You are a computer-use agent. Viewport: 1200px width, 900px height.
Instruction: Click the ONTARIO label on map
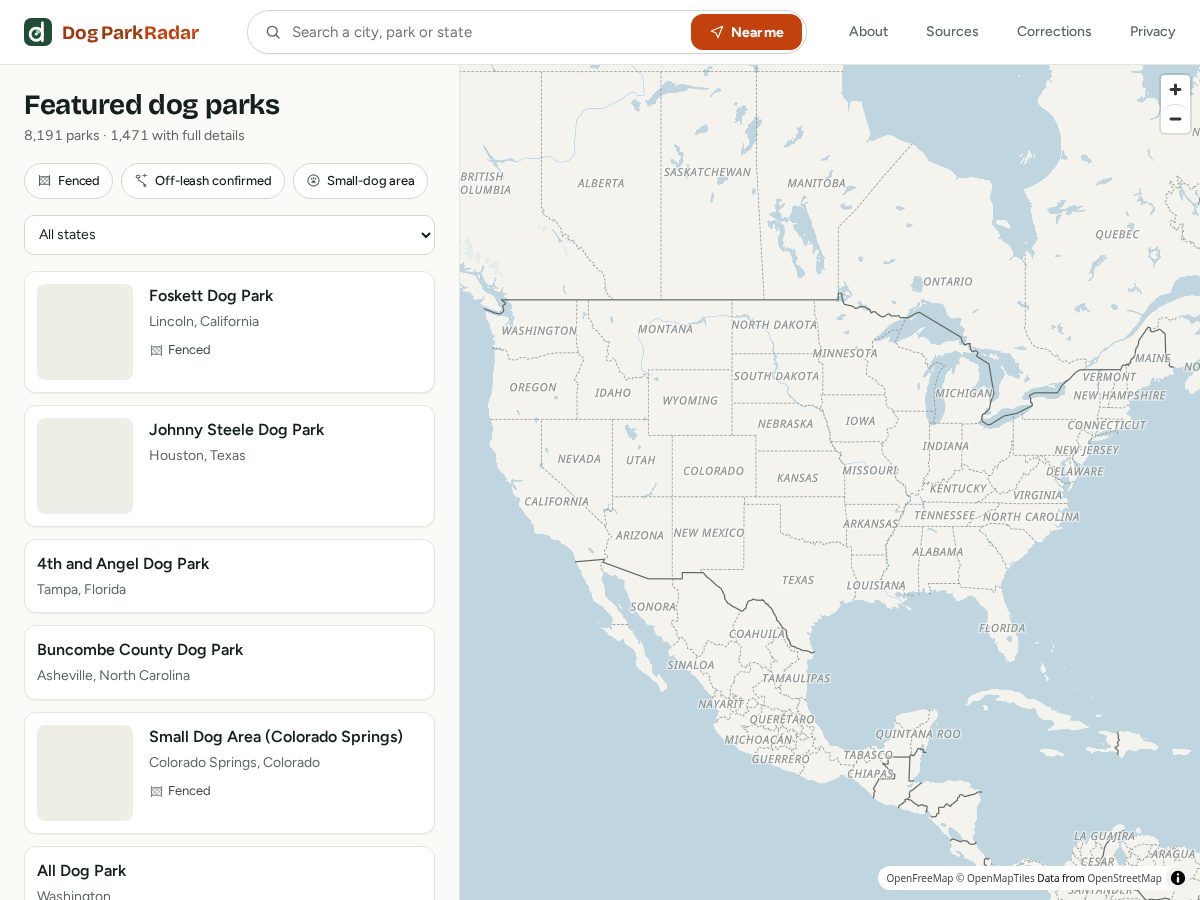[x=948, y=282]
